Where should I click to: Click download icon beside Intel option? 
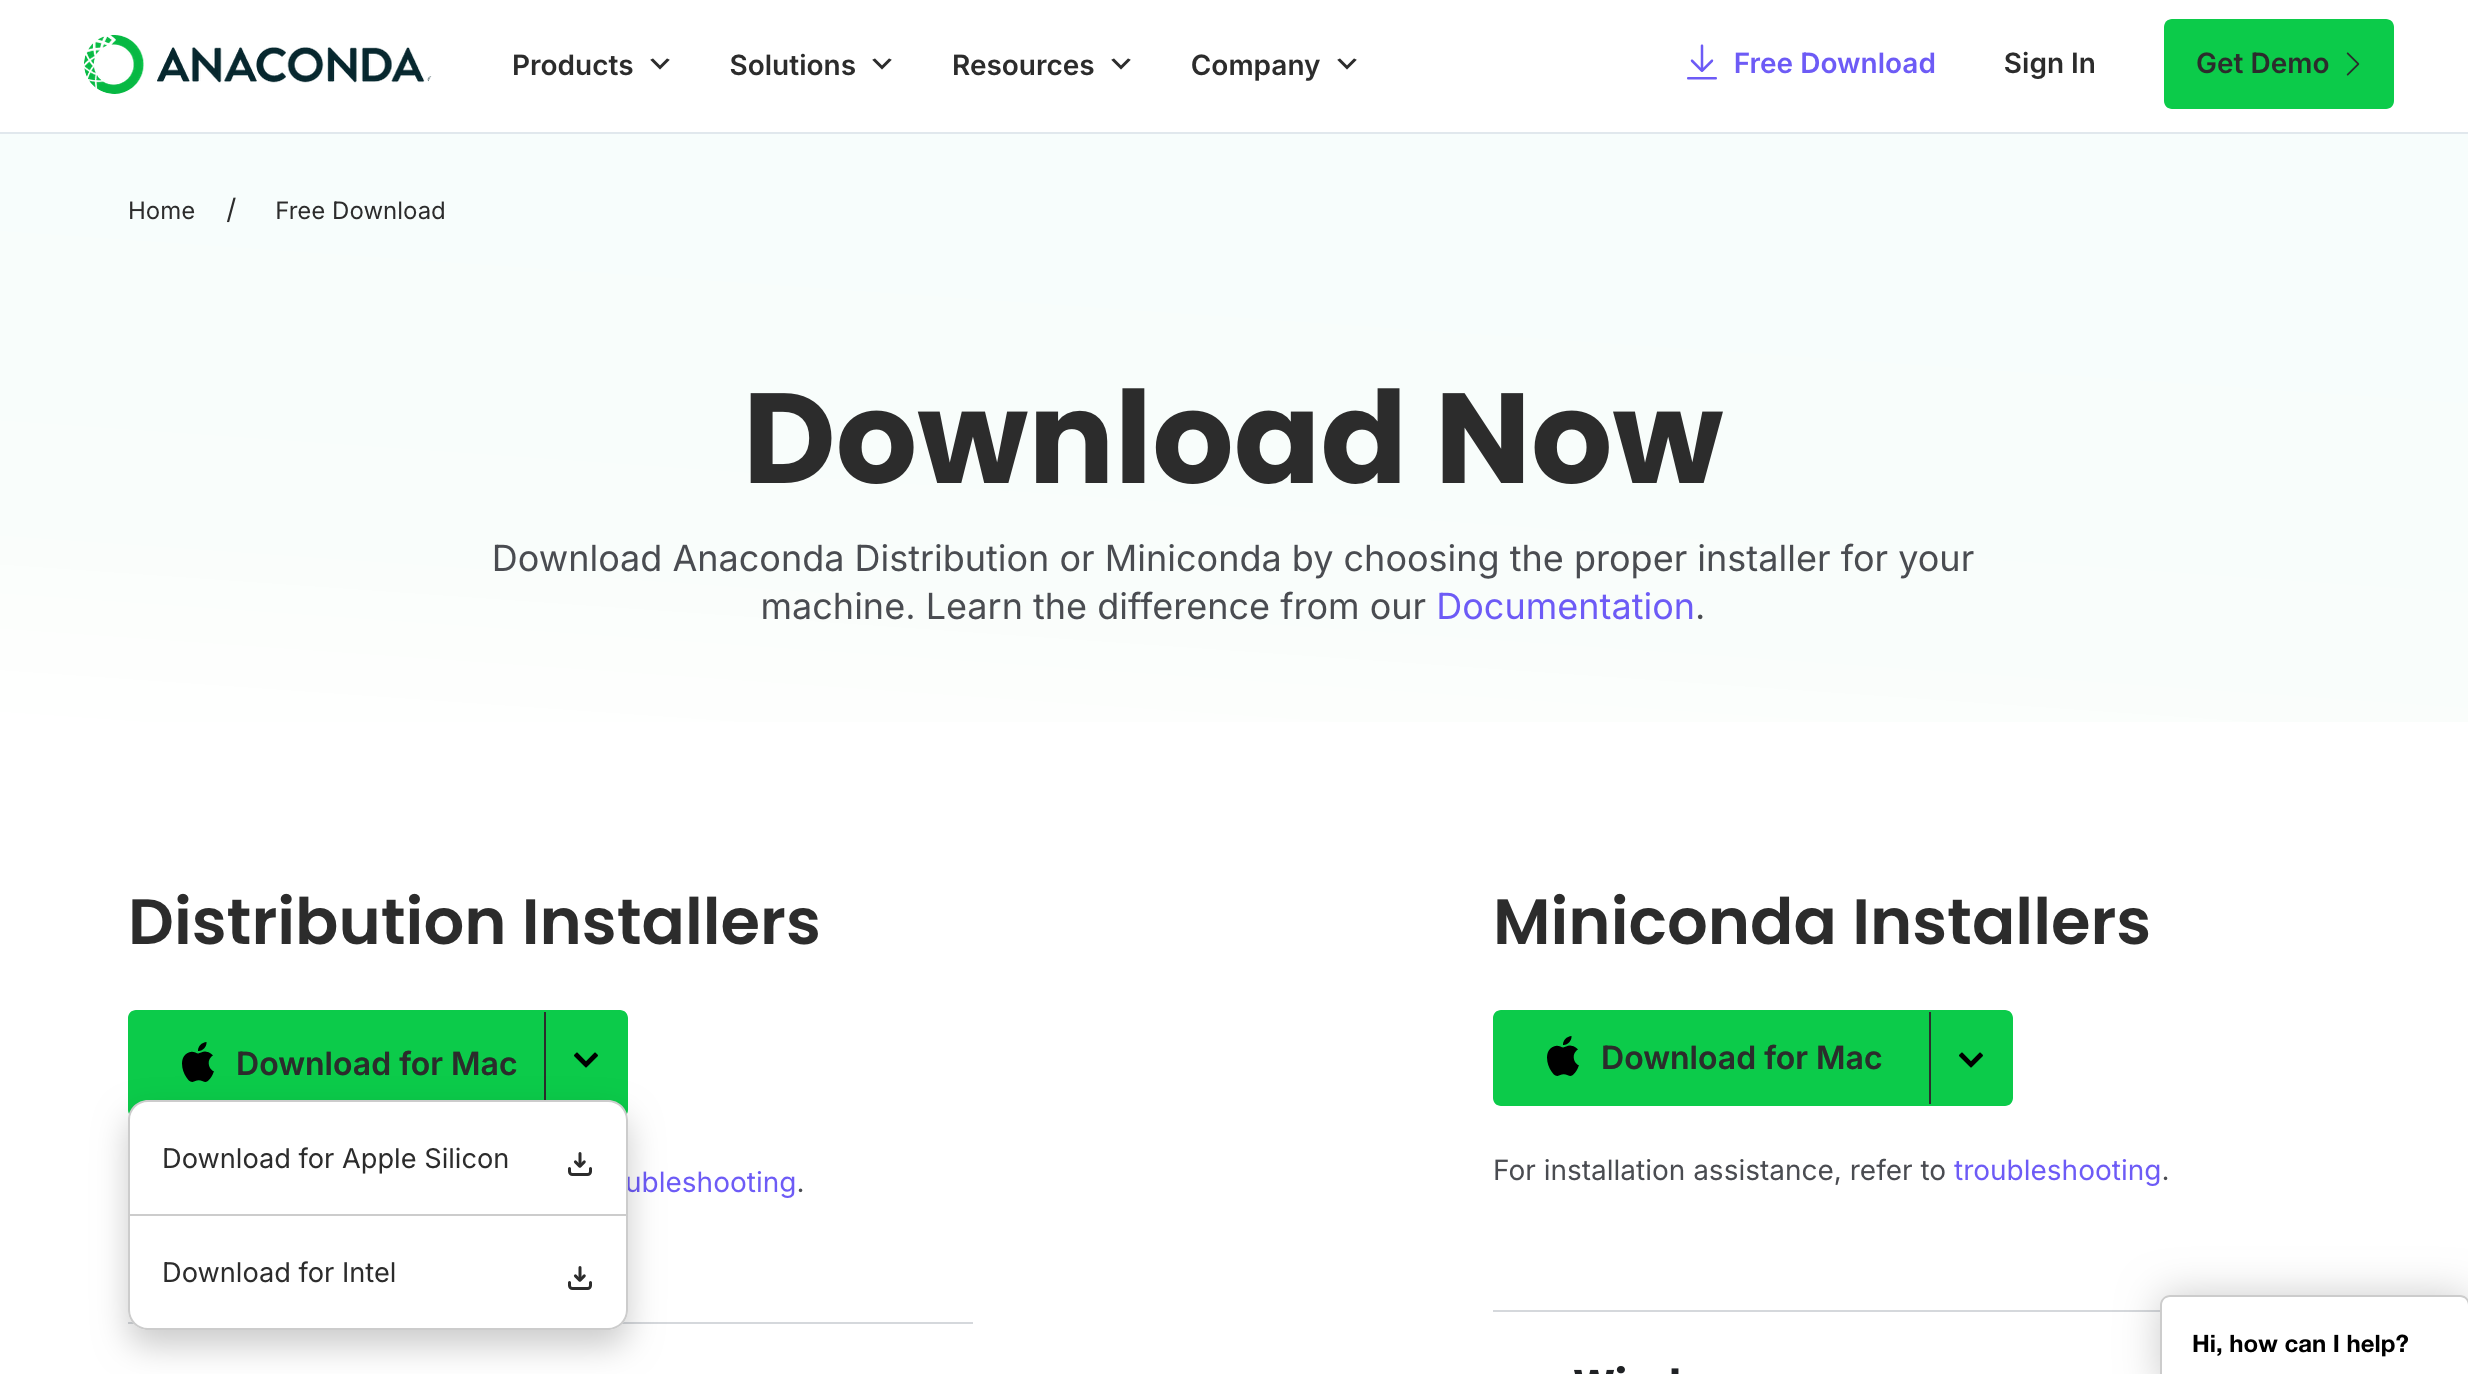click(x=580, y=1277)
